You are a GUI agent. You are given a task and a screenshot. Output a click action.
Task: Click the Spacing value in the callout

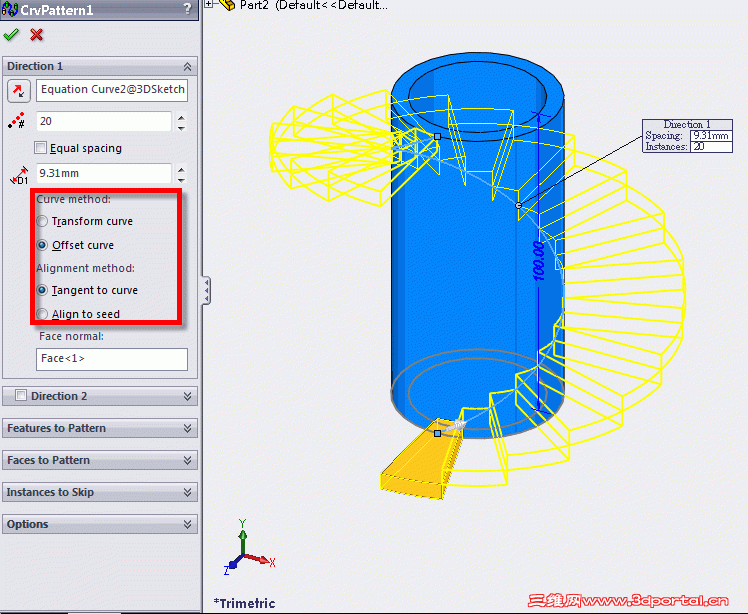tap(711, 135)
